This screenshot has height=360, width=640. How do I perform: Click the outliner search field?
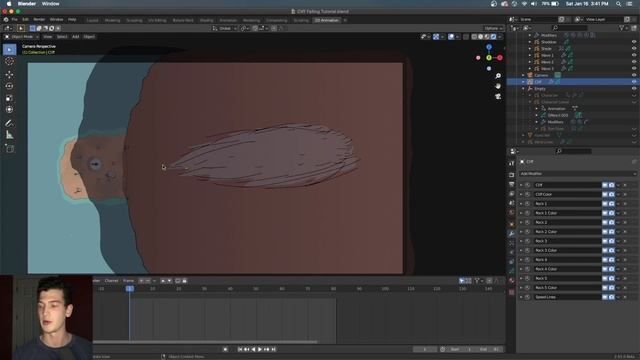point(569,28)
